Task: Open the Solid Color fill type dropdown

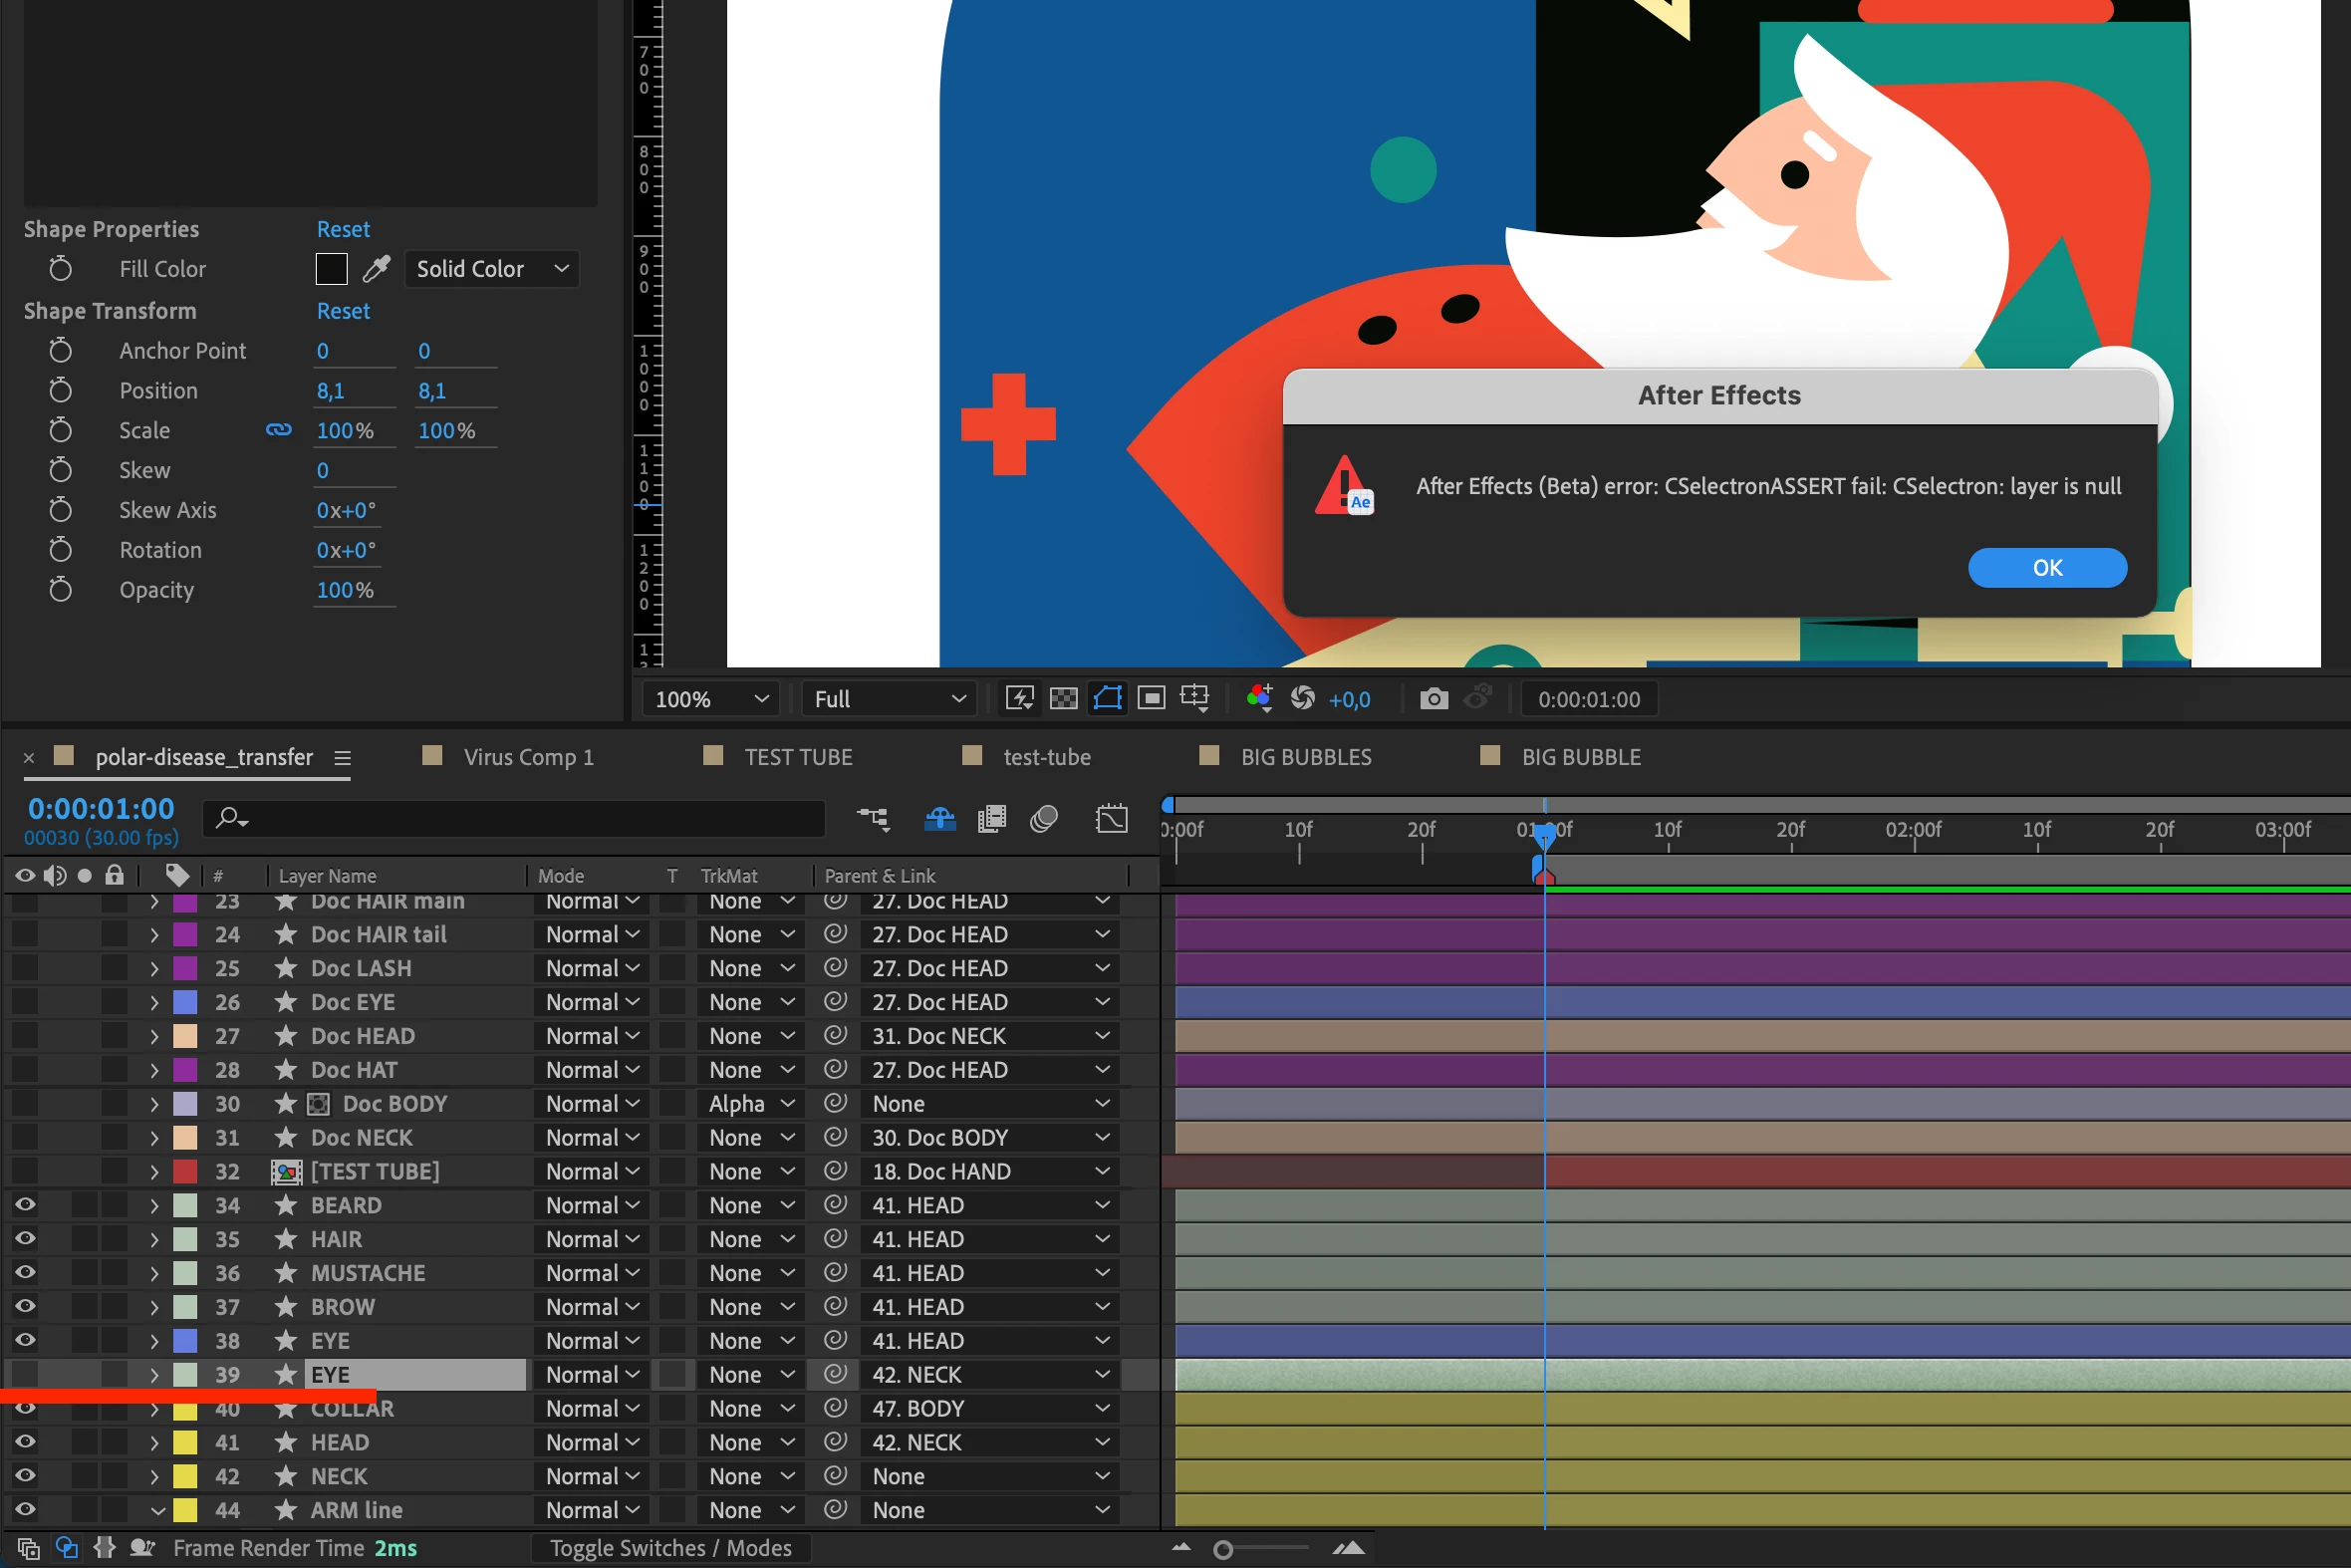Action: (x=492, y=269)
